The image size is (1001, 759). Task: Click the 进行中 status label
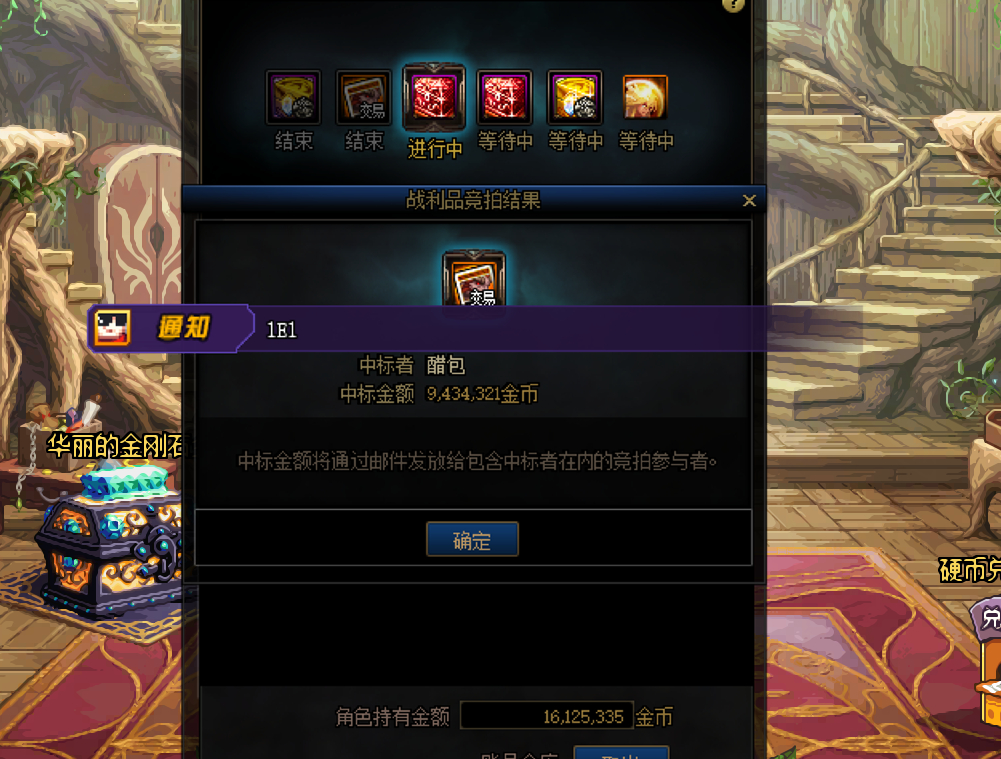coord(435,149)
